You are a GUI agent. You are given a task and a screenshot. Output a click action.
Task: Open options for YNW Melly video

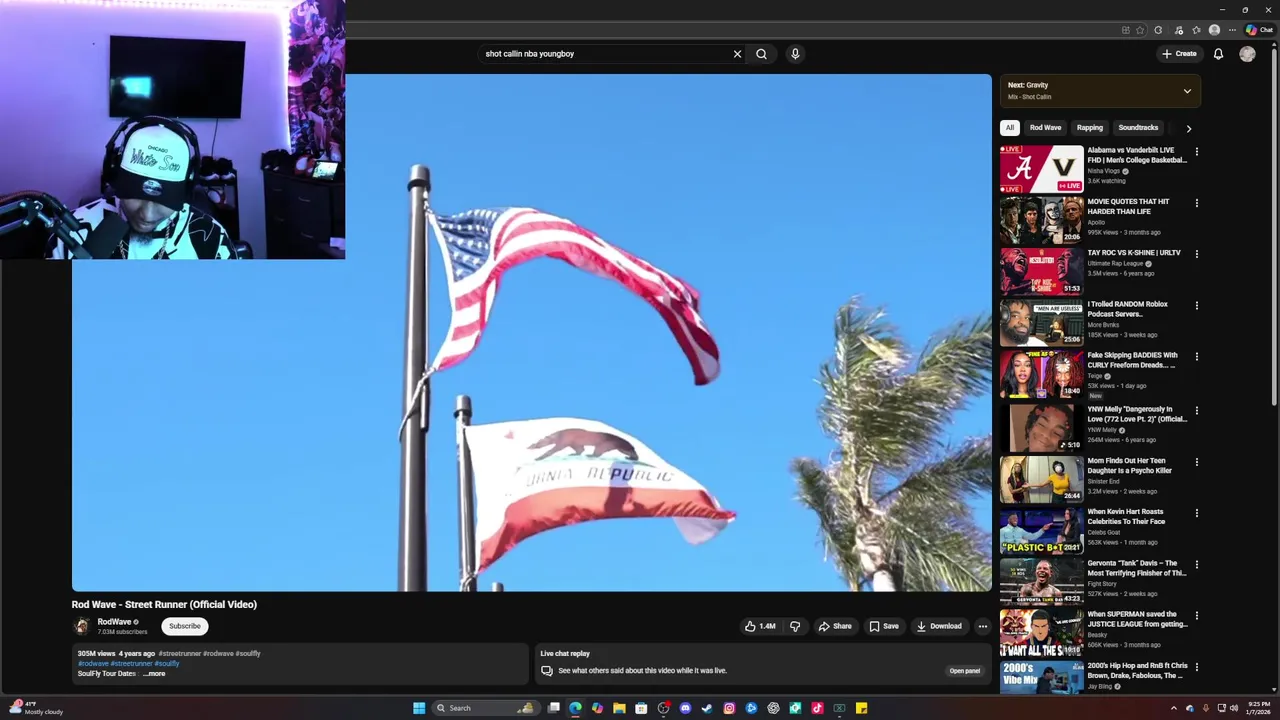click(x=1196, y=410)
